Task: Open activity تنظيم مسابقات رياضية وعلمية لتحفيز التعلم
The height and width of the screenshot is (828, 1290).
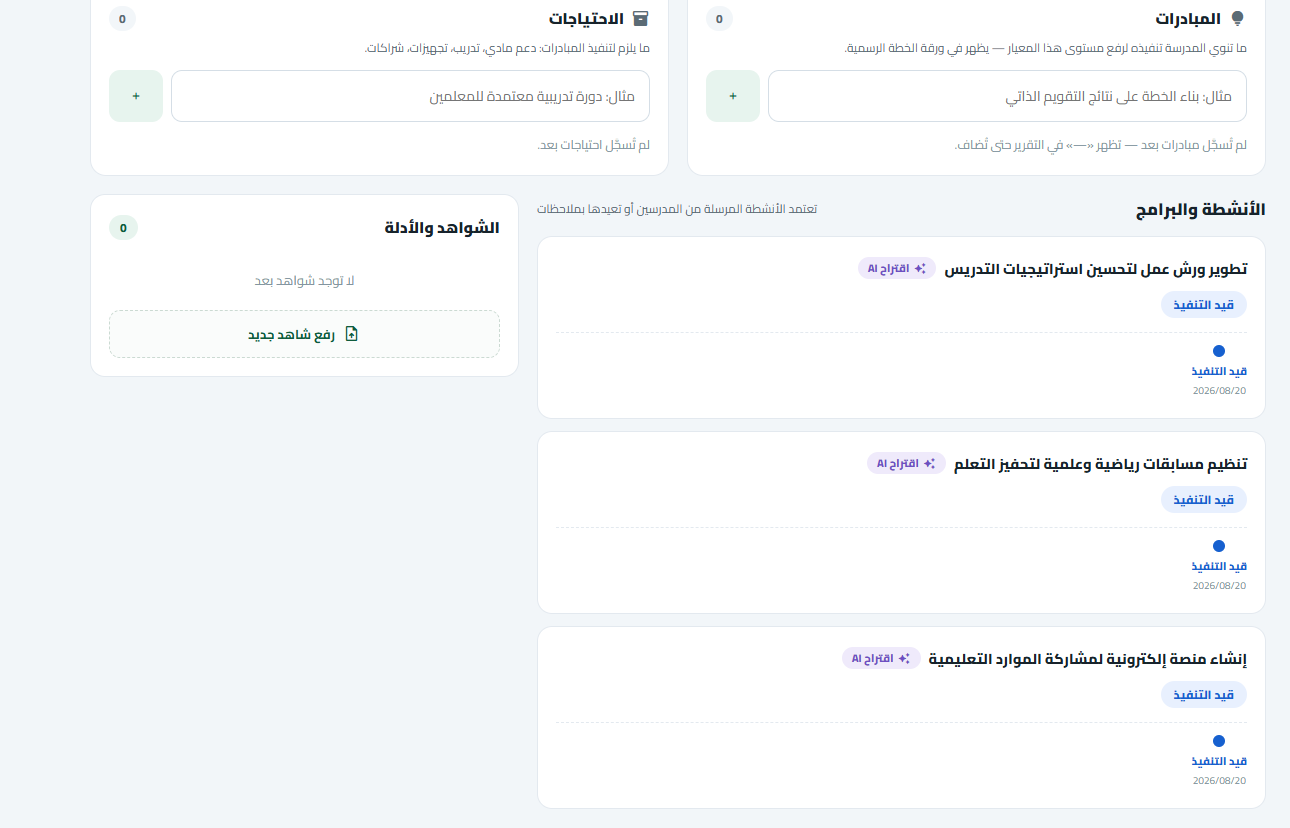Action: [1101, 464]
